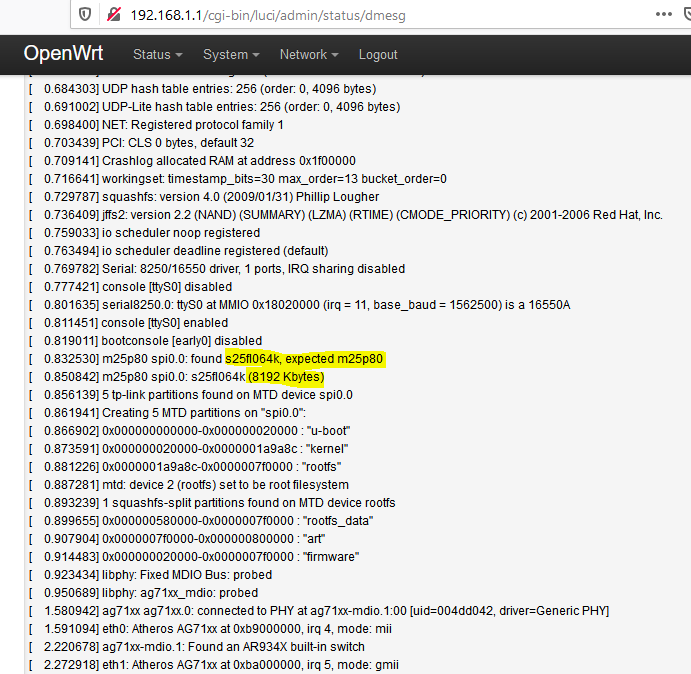Click the 'PCI: CLS 0 bytes' log line
Screen dimensions: 691x674
141,143
